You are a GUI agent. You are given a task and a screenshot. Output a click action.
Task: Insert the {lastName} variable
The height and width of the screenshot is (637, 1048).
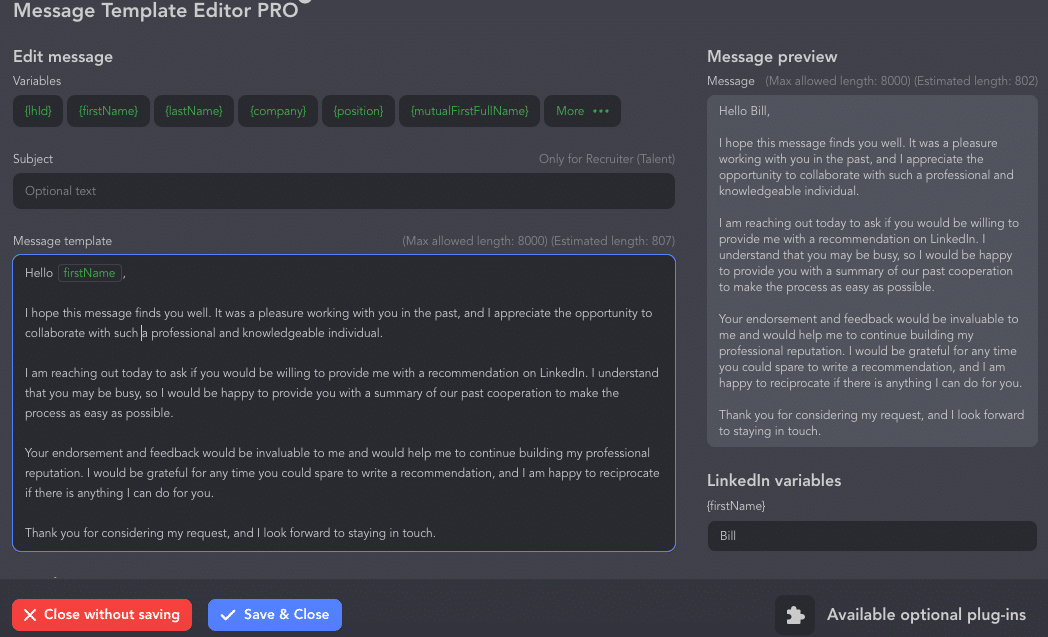coord(193,110)
